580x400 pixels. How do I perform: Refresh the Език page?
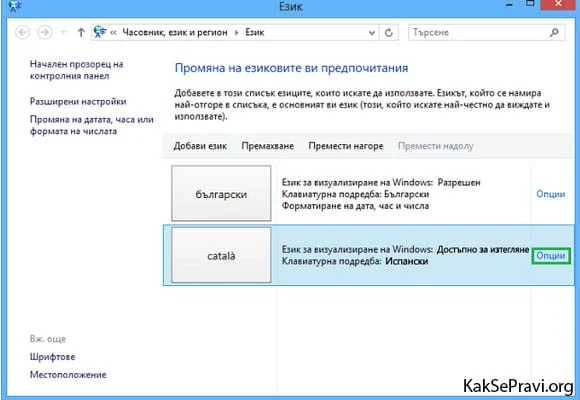pos(388,33)
